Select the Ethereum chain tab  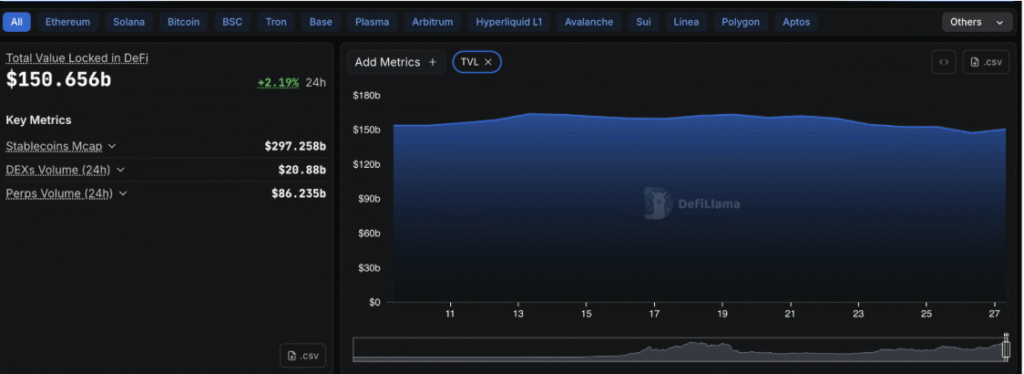tap(68, 22)
